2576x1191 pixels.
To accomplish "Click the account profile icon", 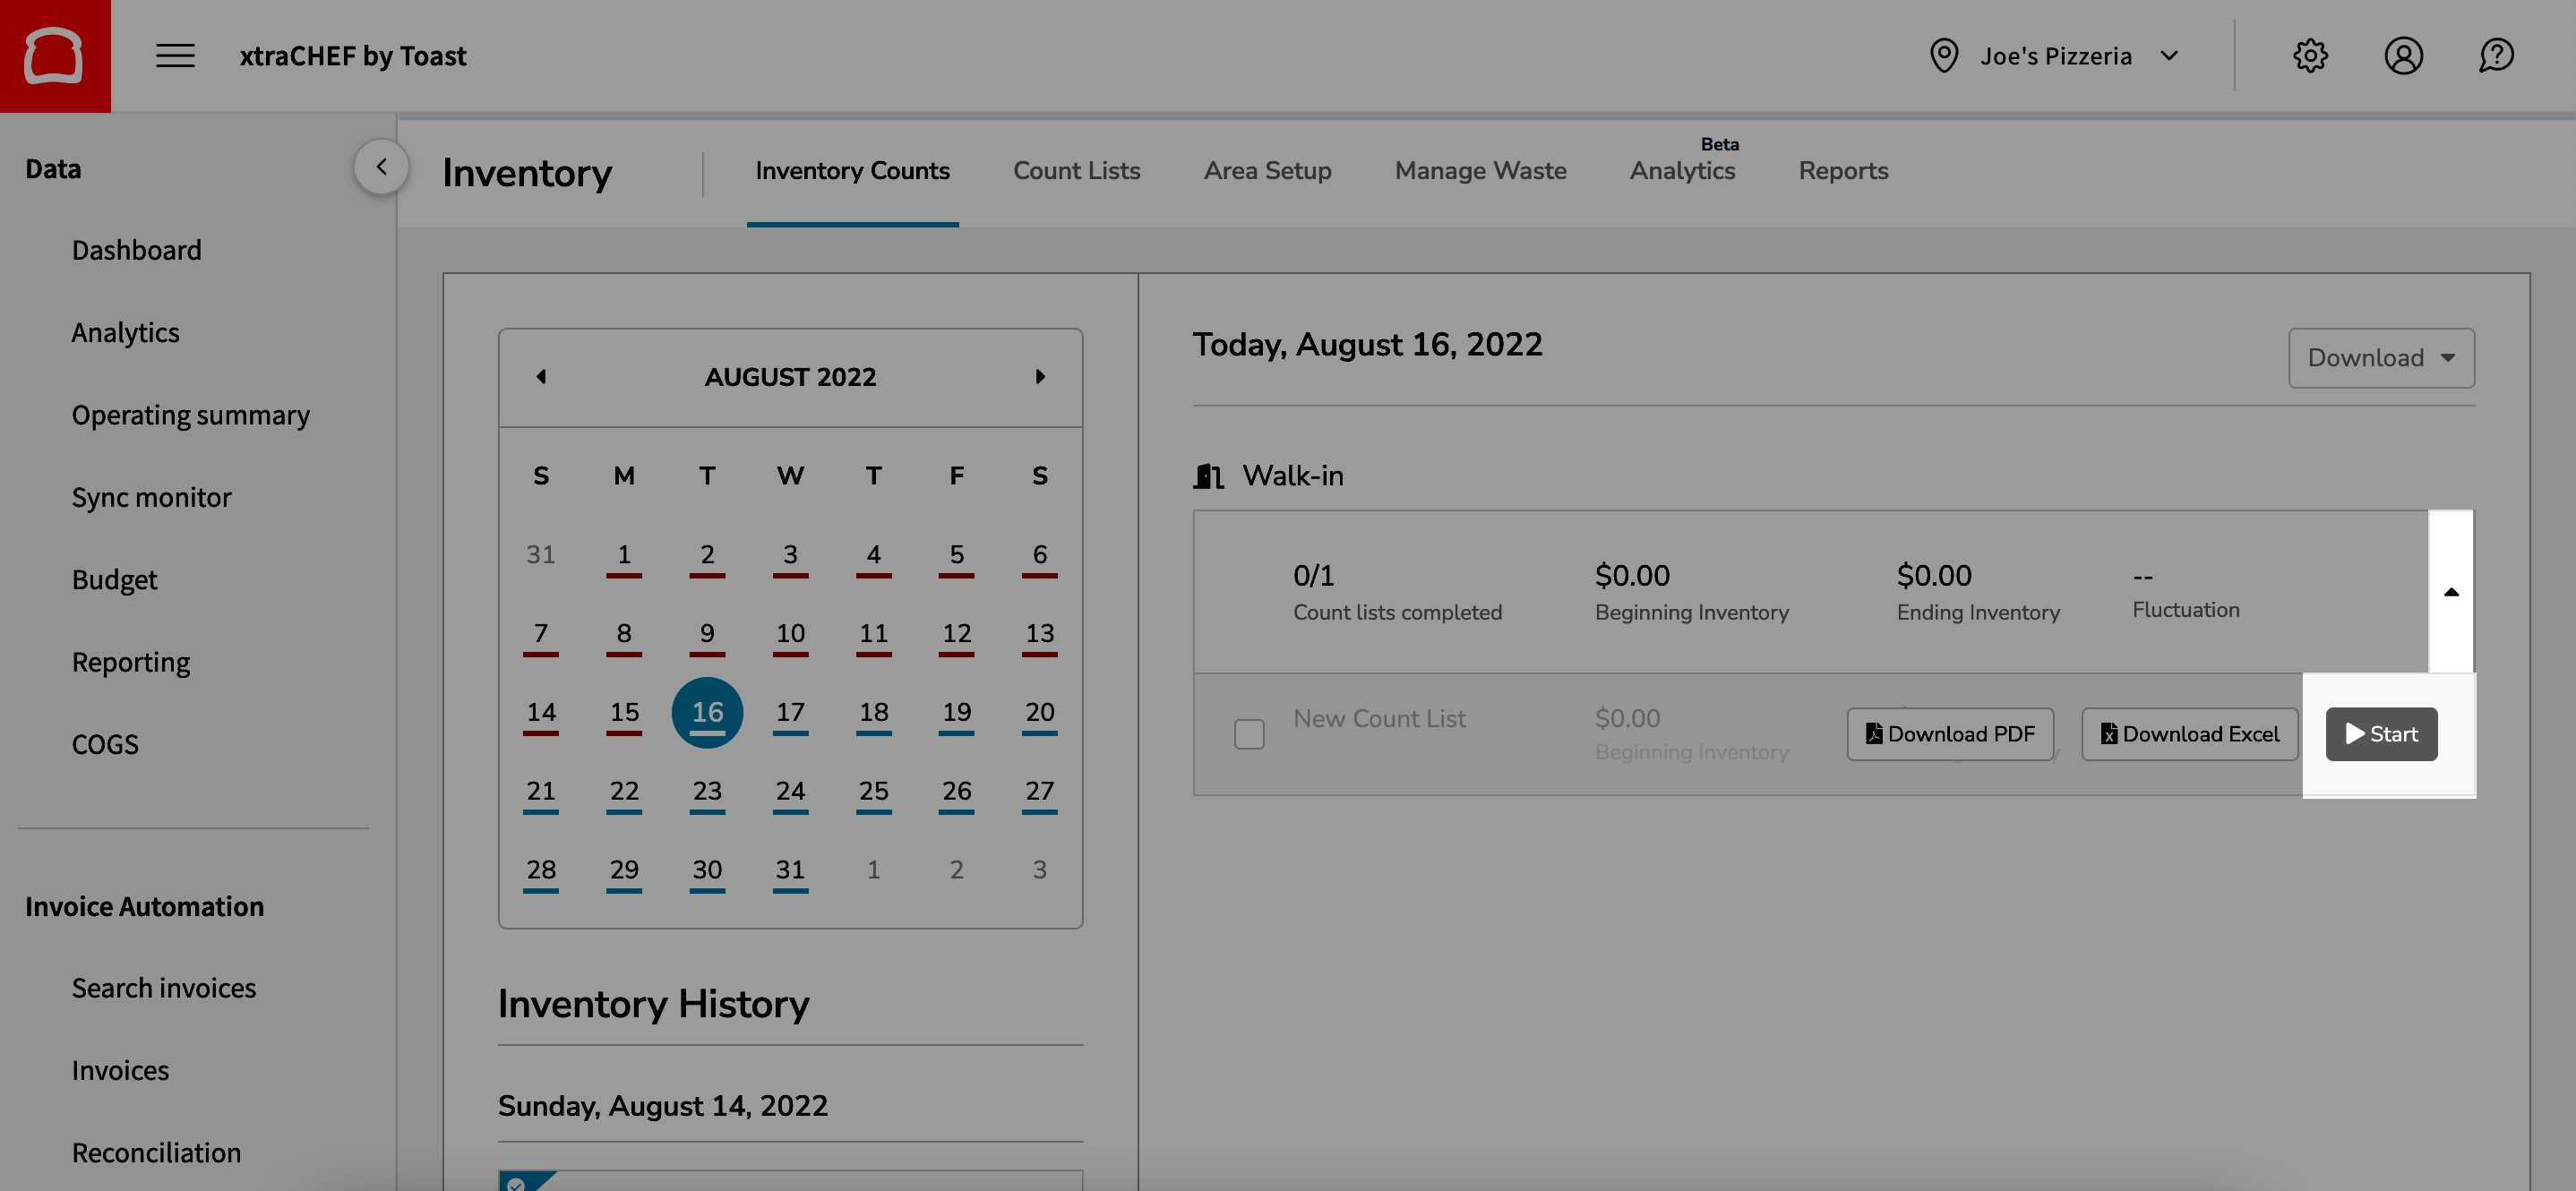I will click(2404, 56).
